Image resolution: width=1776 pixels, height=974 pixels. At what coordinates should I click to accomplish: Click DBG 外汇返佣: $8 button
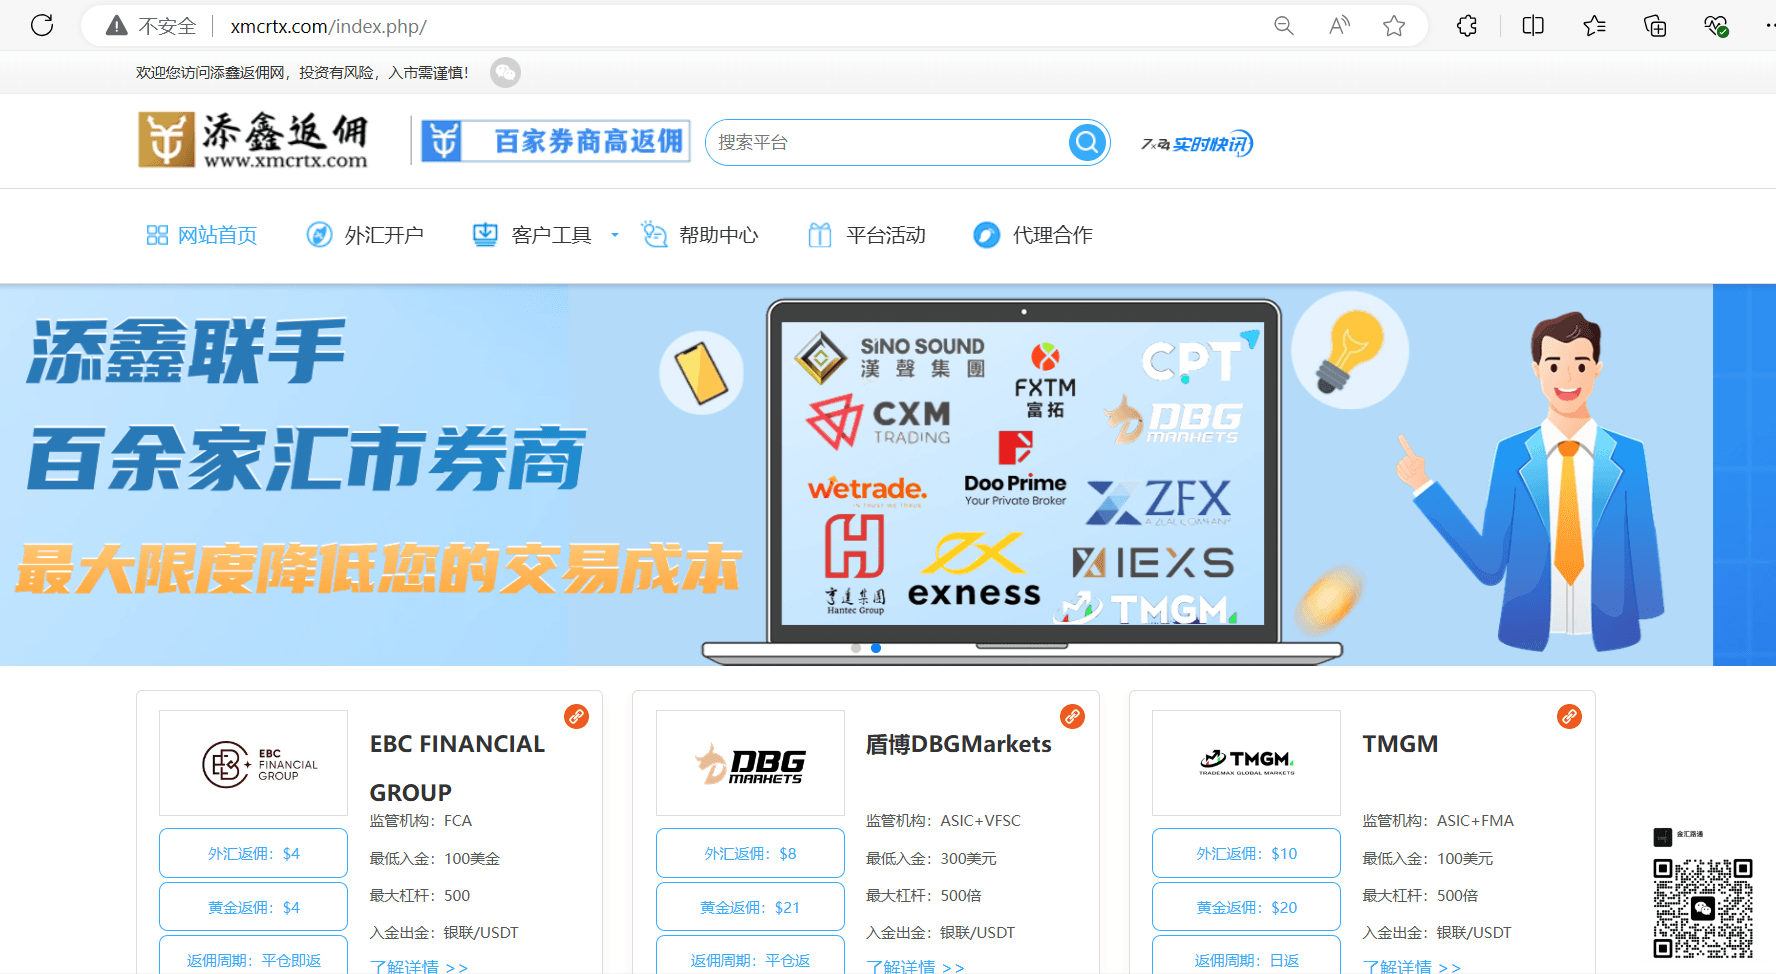750,853
